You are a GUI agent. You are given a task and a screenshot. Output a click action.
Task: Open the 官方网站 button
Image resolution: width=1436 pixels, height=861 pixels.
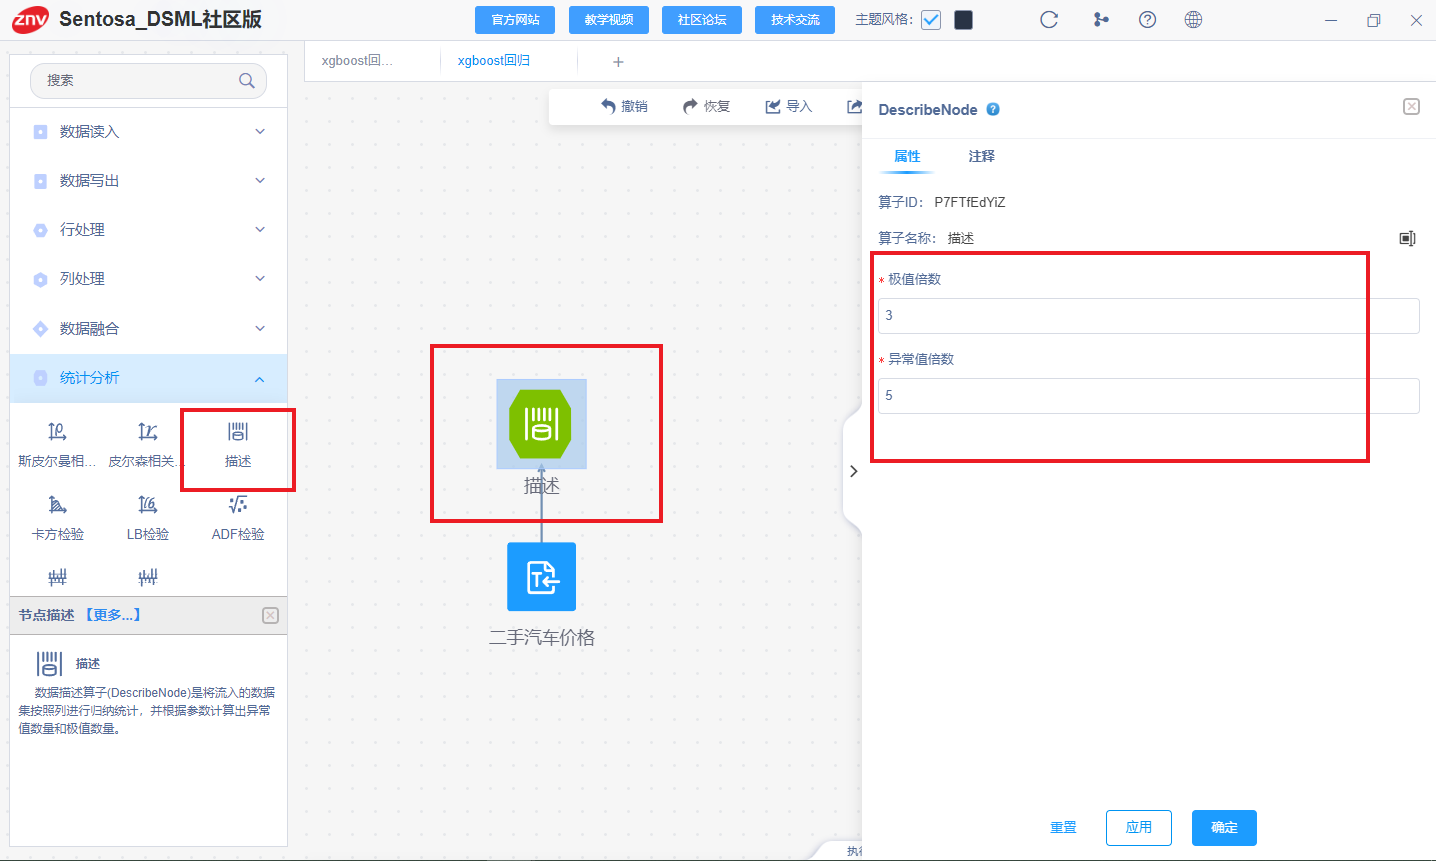pos(515,20)
